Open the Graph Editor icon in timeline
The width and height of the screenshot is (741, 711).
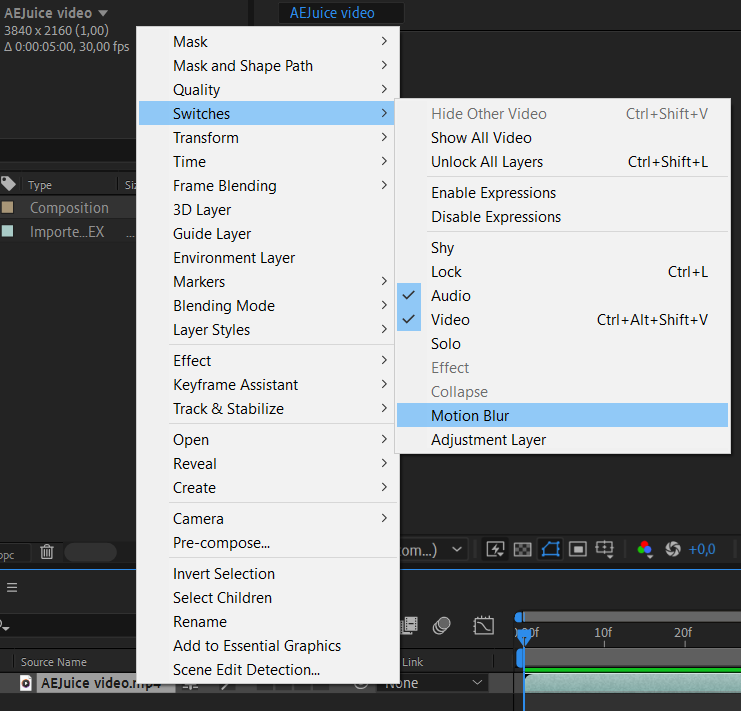click(x=484, y=626)
